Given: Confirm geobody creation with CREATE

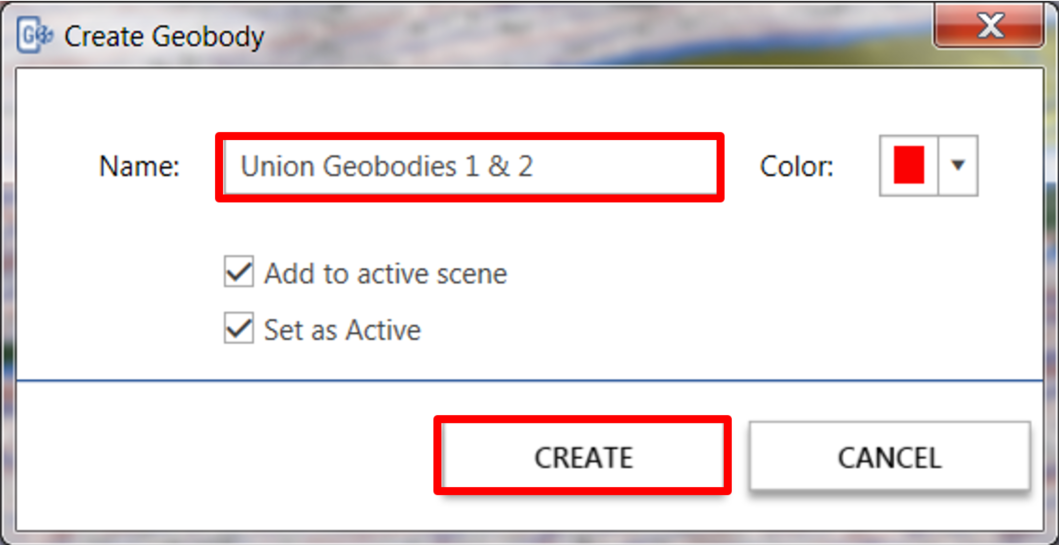Looking at the screenshot, I should (x=583, y=457).
